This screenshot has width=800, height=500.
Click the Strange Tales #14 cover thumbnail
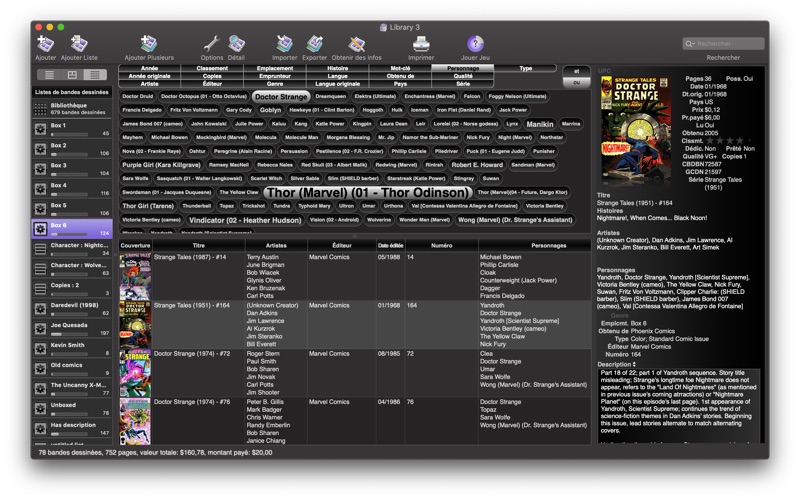pos(135,276)
